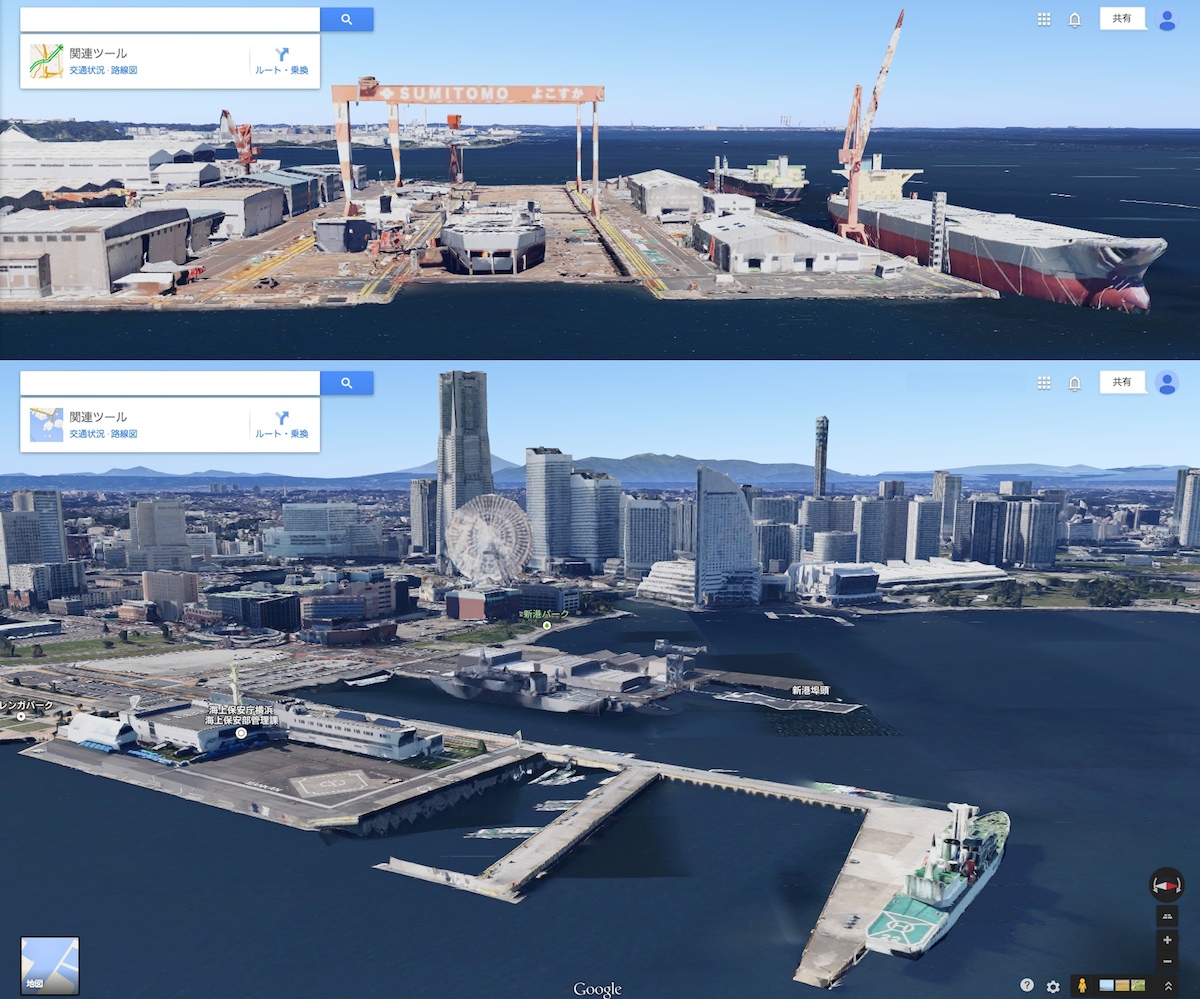Focus the search box in the Sumitomo shipyard view

170,19
